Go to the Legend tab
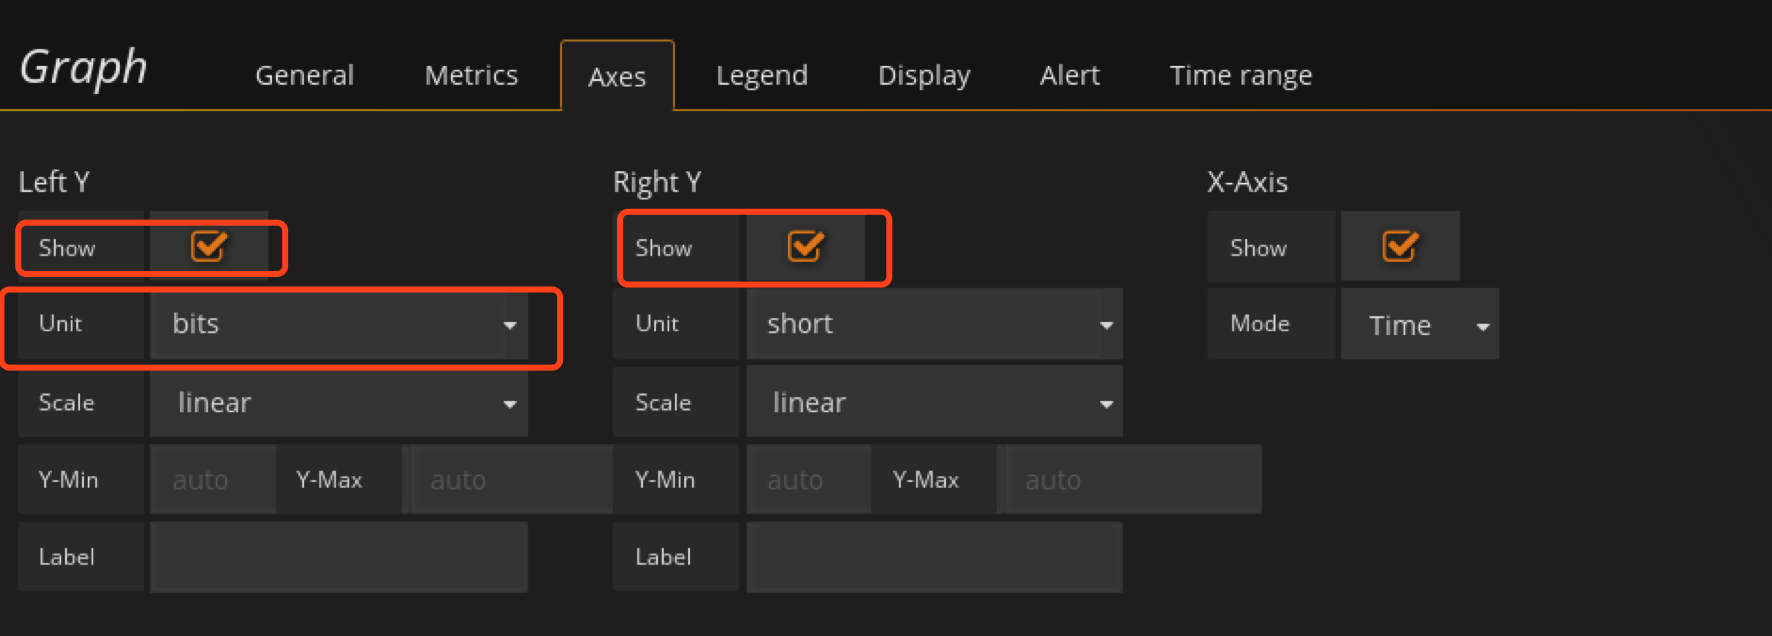This screenshot has height=636, width=1772. 761,75
